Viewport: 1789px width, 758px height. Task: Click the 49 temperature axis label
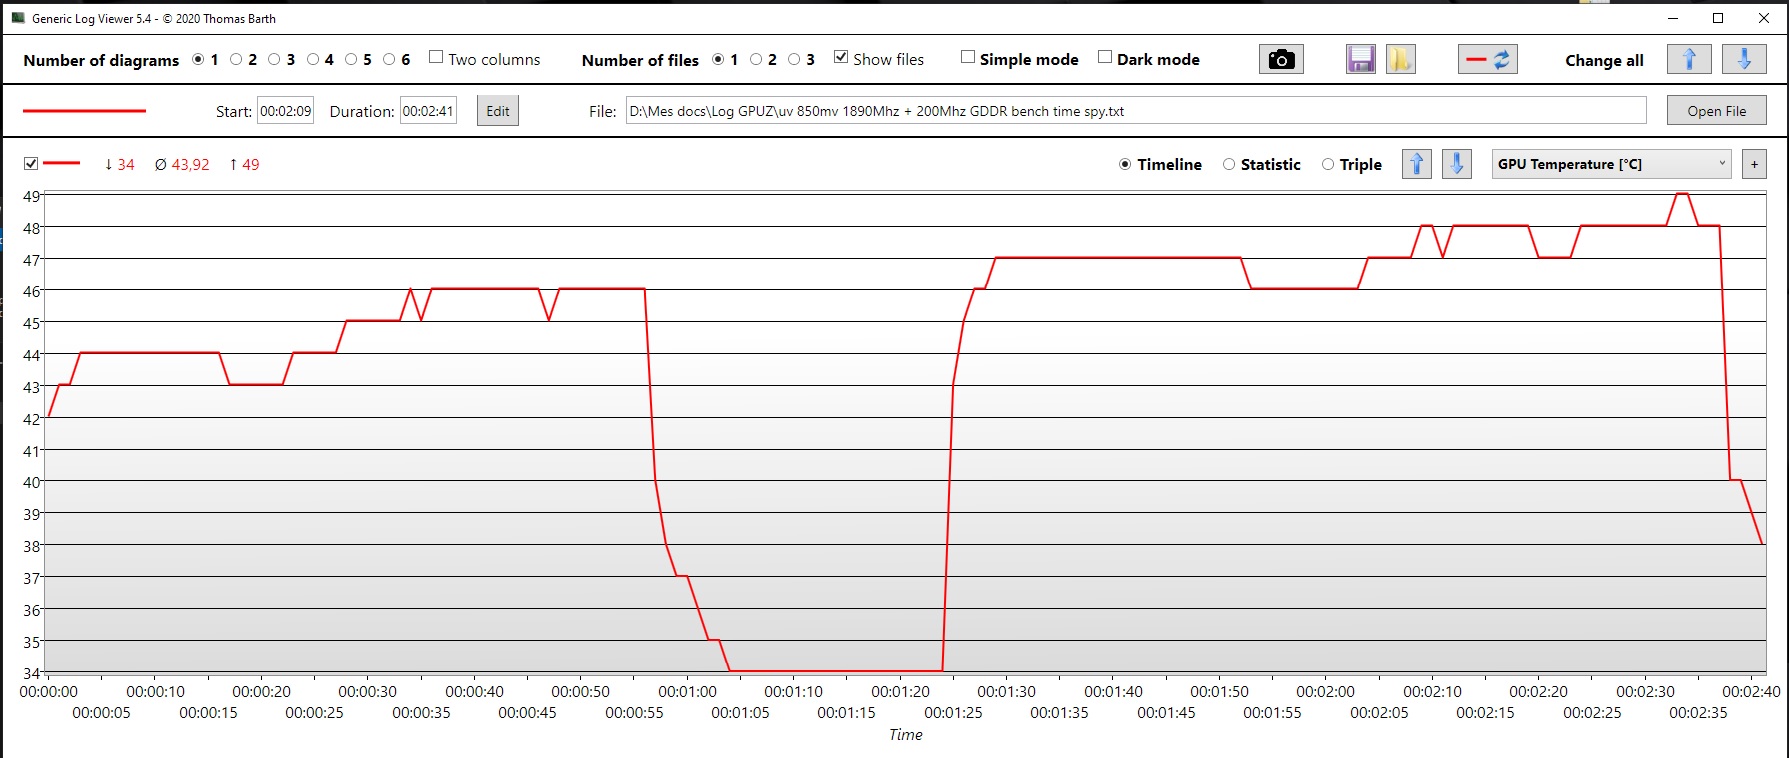tap(32, 196)
